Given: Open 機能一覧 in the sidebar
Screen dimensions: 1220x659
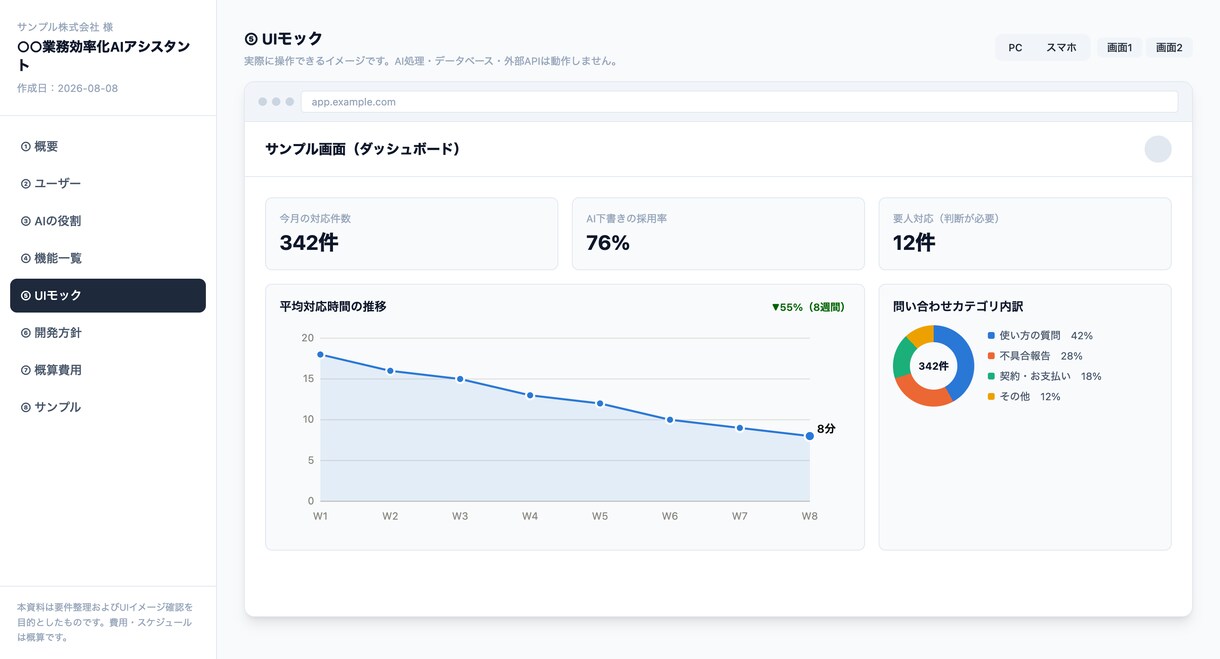Looking at the screenshot, I should coord(108,258).
